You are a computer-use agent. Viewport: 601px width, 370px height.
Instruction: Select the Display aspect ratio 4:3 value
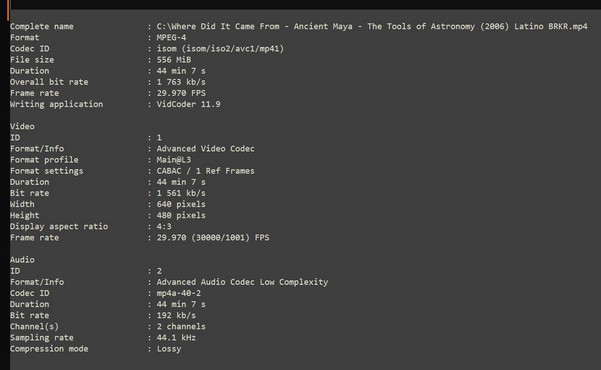point(164,227)
